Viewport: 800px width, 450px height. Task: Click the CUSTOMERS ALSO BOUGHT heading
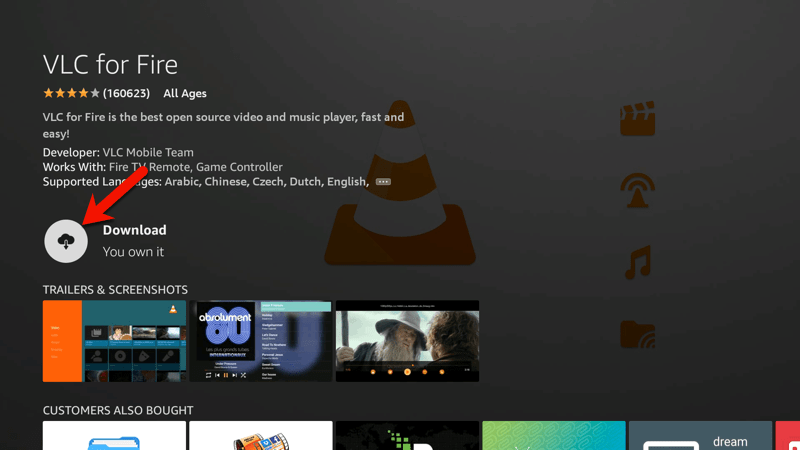click(x=118, y=411)
